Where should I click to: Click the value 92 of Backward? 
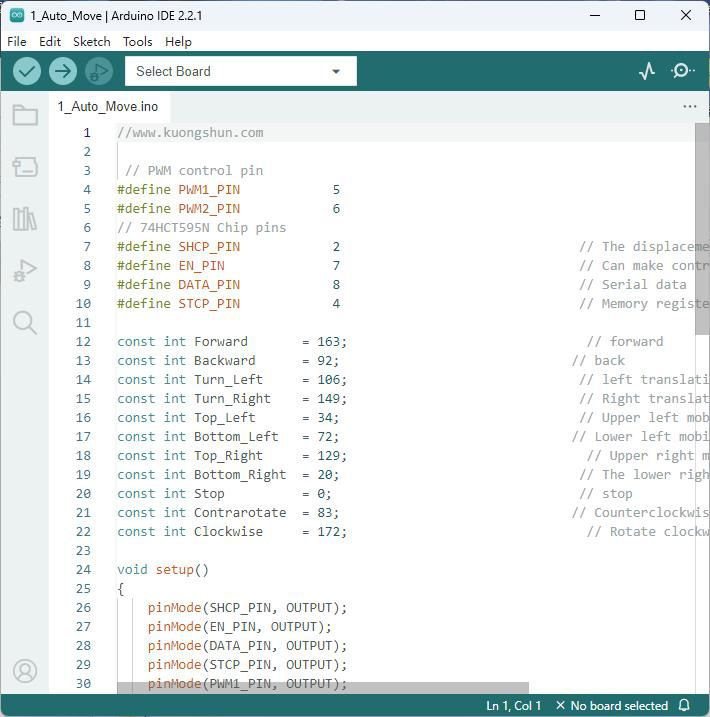(325, 361)
